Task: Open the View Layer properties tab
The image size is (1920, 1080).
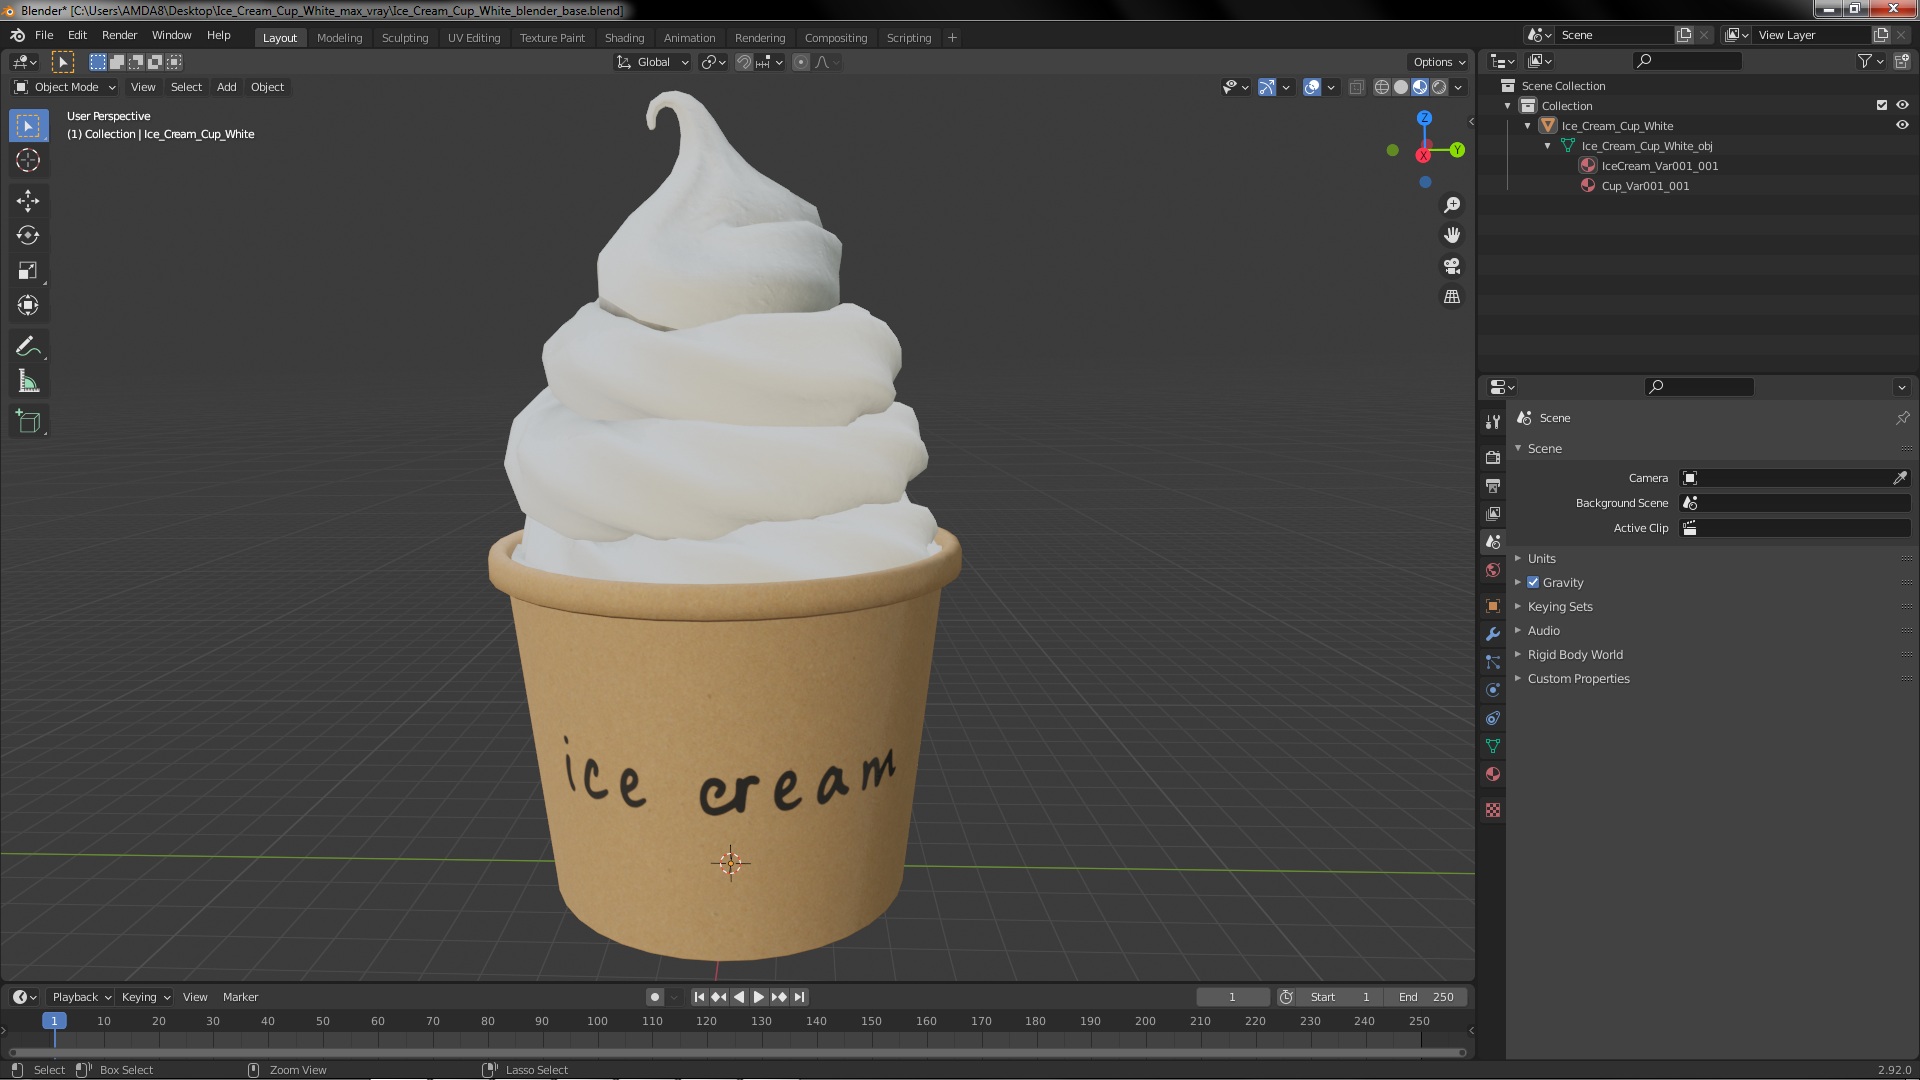Action: click(1493, 513)
